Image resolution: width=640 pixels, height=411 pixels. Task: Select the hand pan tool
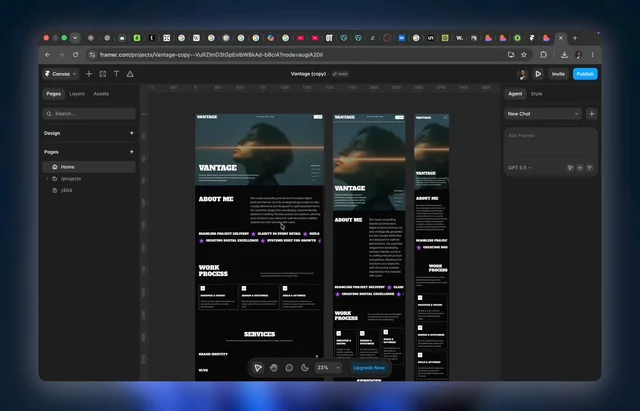[x=273, y=368]
